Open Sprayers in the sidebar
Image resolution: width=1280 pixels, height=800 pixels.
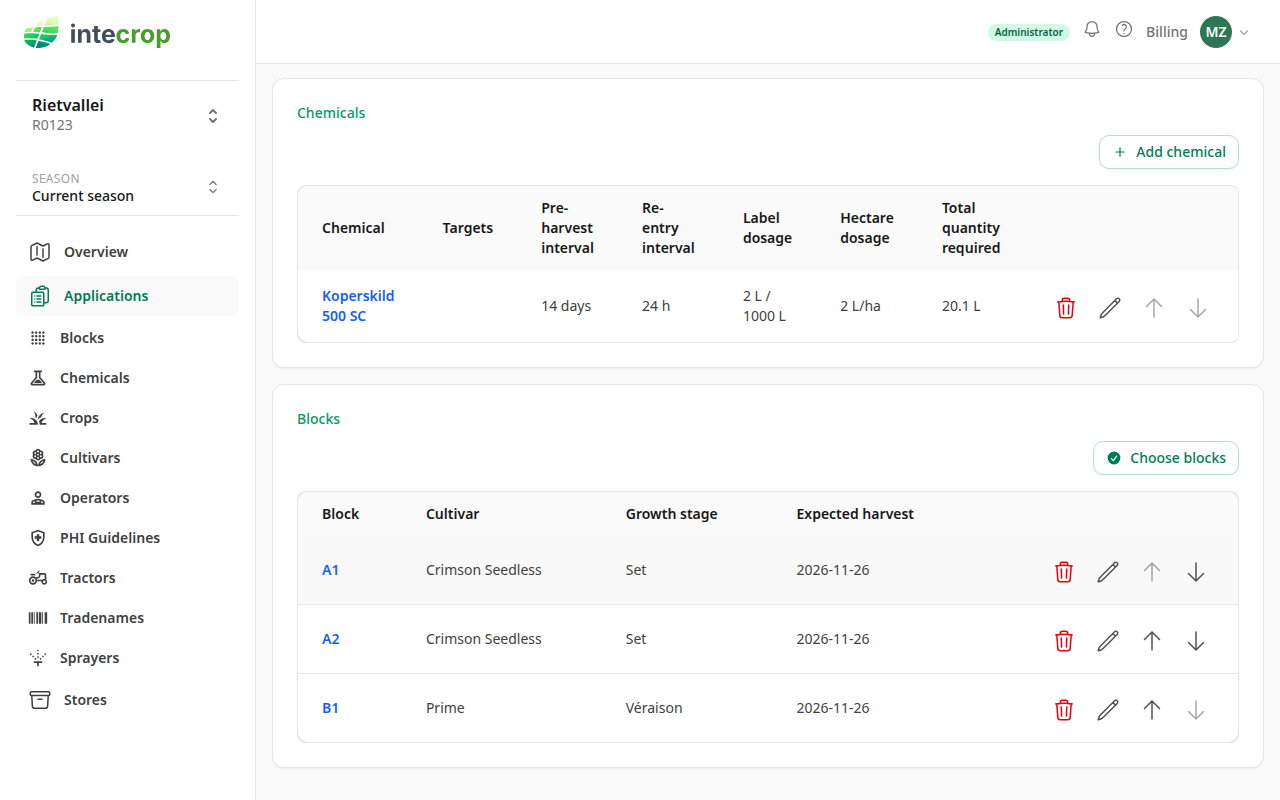[x=127, y=658]
